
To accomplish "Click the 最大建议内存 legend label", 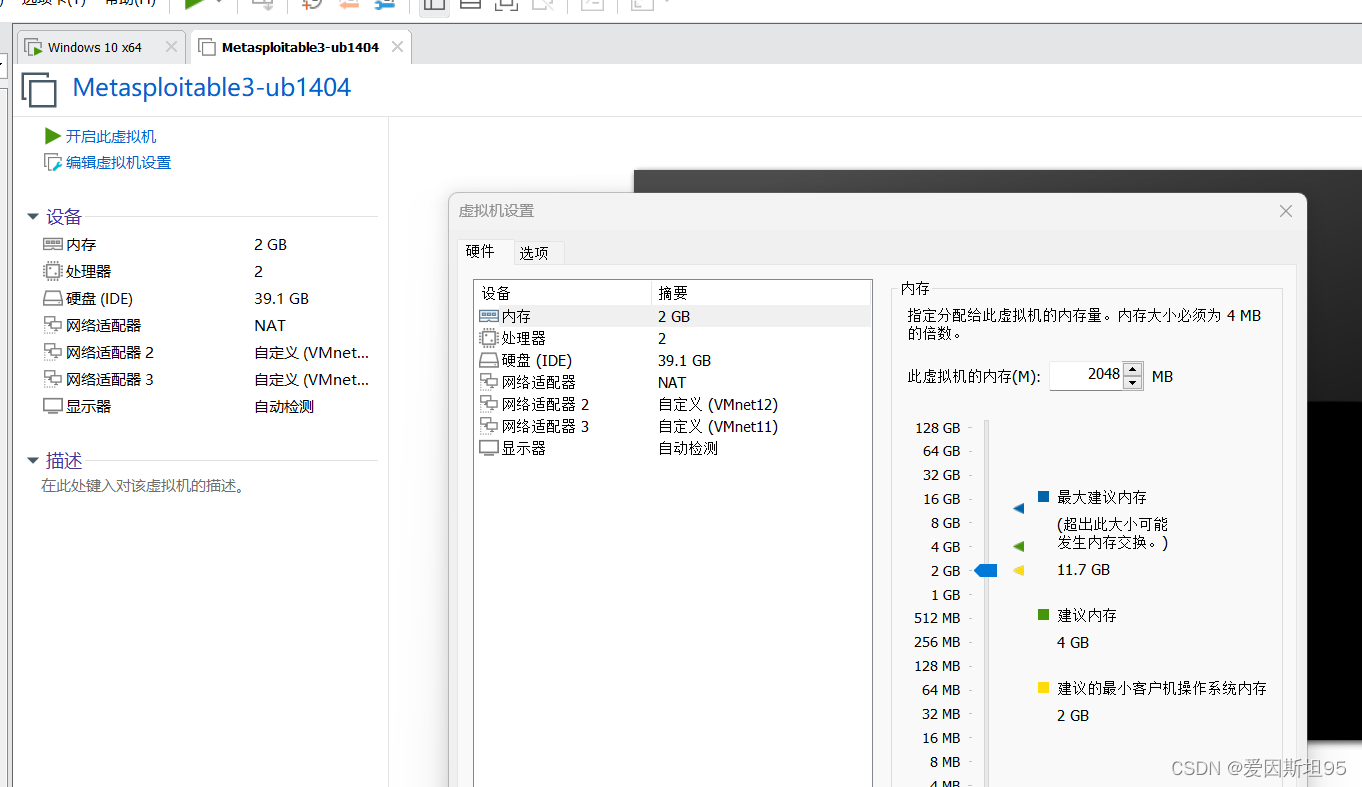I will point(1102,497).
